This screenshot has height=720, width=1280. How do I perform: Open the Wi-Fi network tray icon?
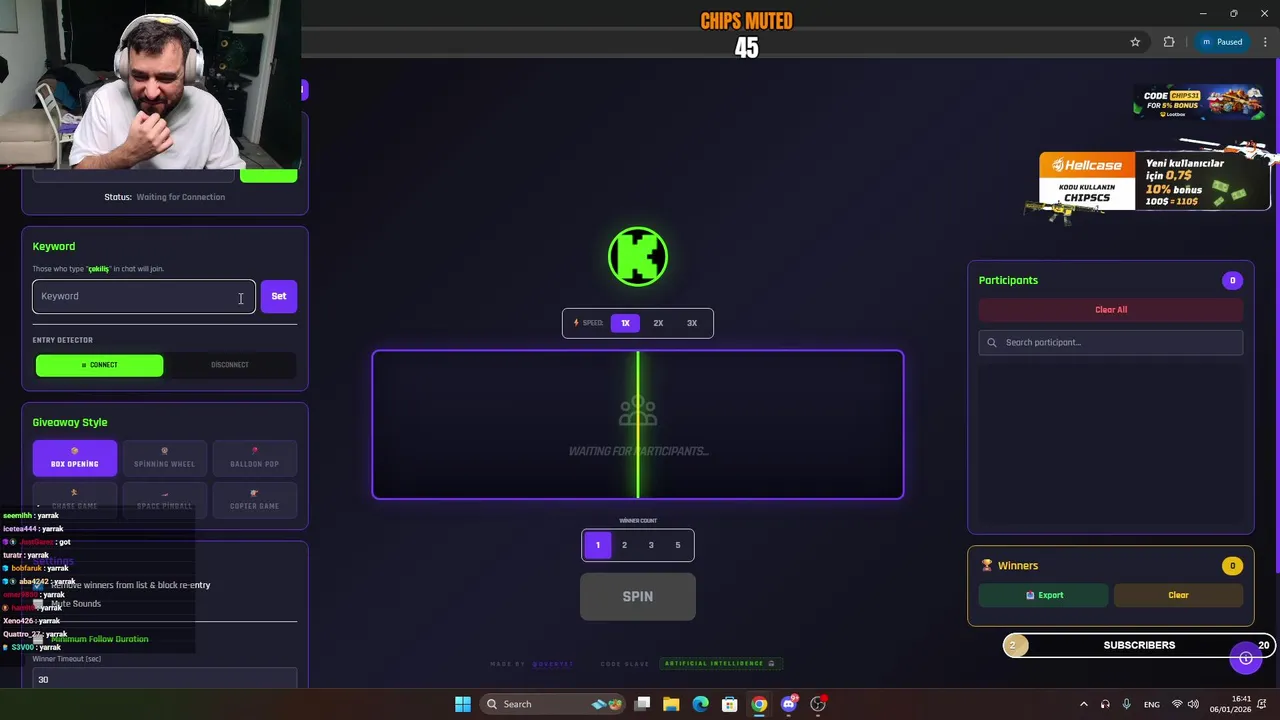1177,704
